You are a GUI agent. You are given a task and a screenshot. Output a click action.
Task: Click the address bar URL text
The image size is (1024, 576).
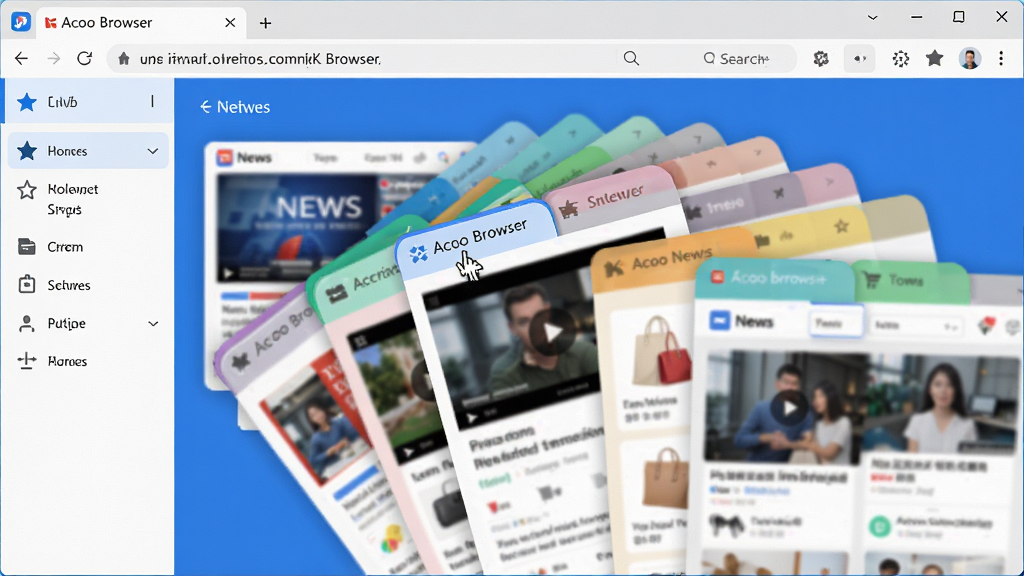[x=260, y=59]
